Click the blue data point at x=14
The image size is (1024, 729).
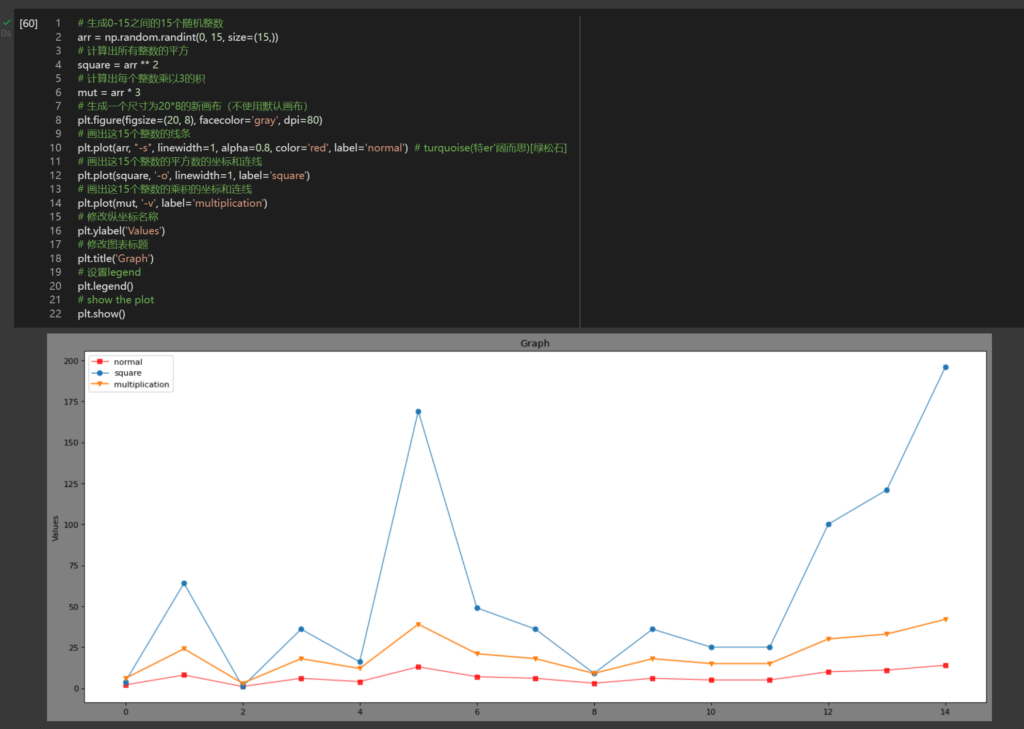click(x=945, y=367)
